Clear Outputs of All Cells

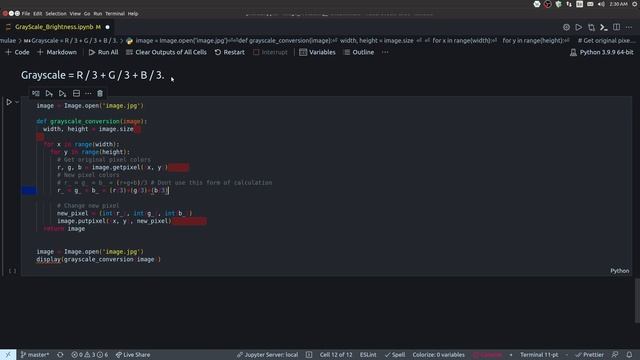point(166,52)
